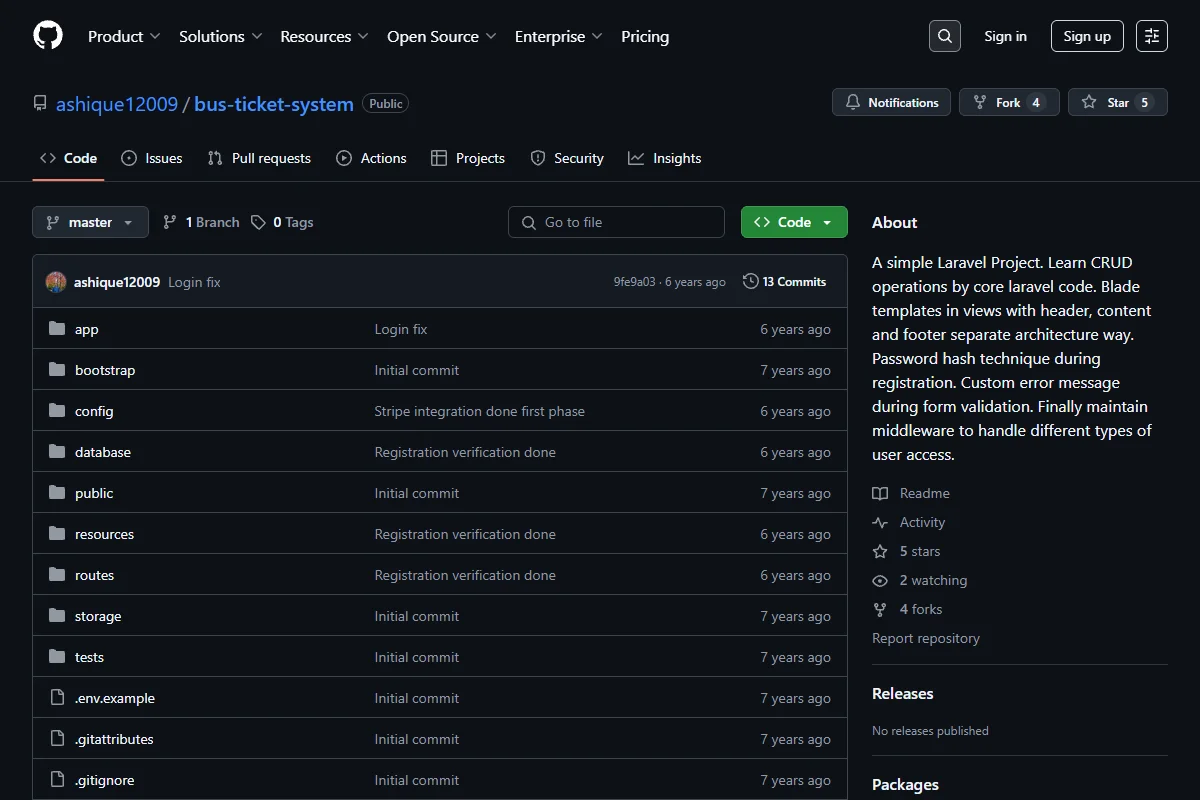
Task: Expand the master branch dropdown
Action: click(x=90, y=222)
